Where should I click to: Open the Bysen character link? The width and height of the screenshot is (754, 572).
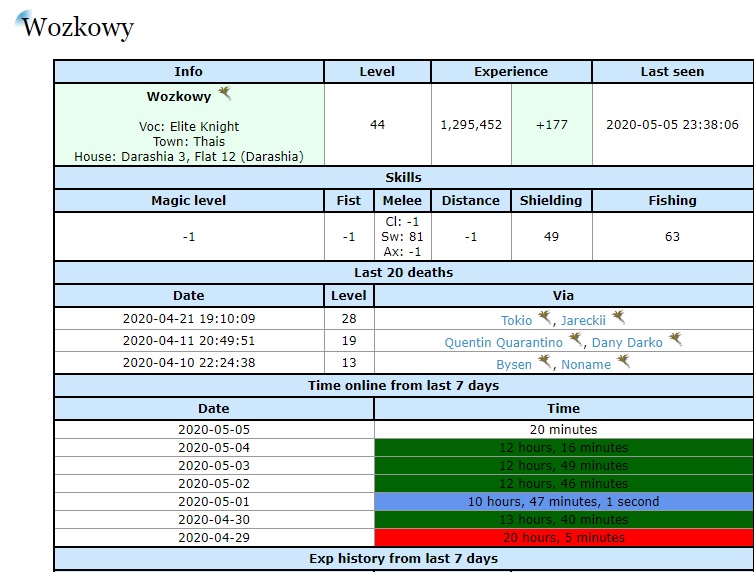pos(514,365)
